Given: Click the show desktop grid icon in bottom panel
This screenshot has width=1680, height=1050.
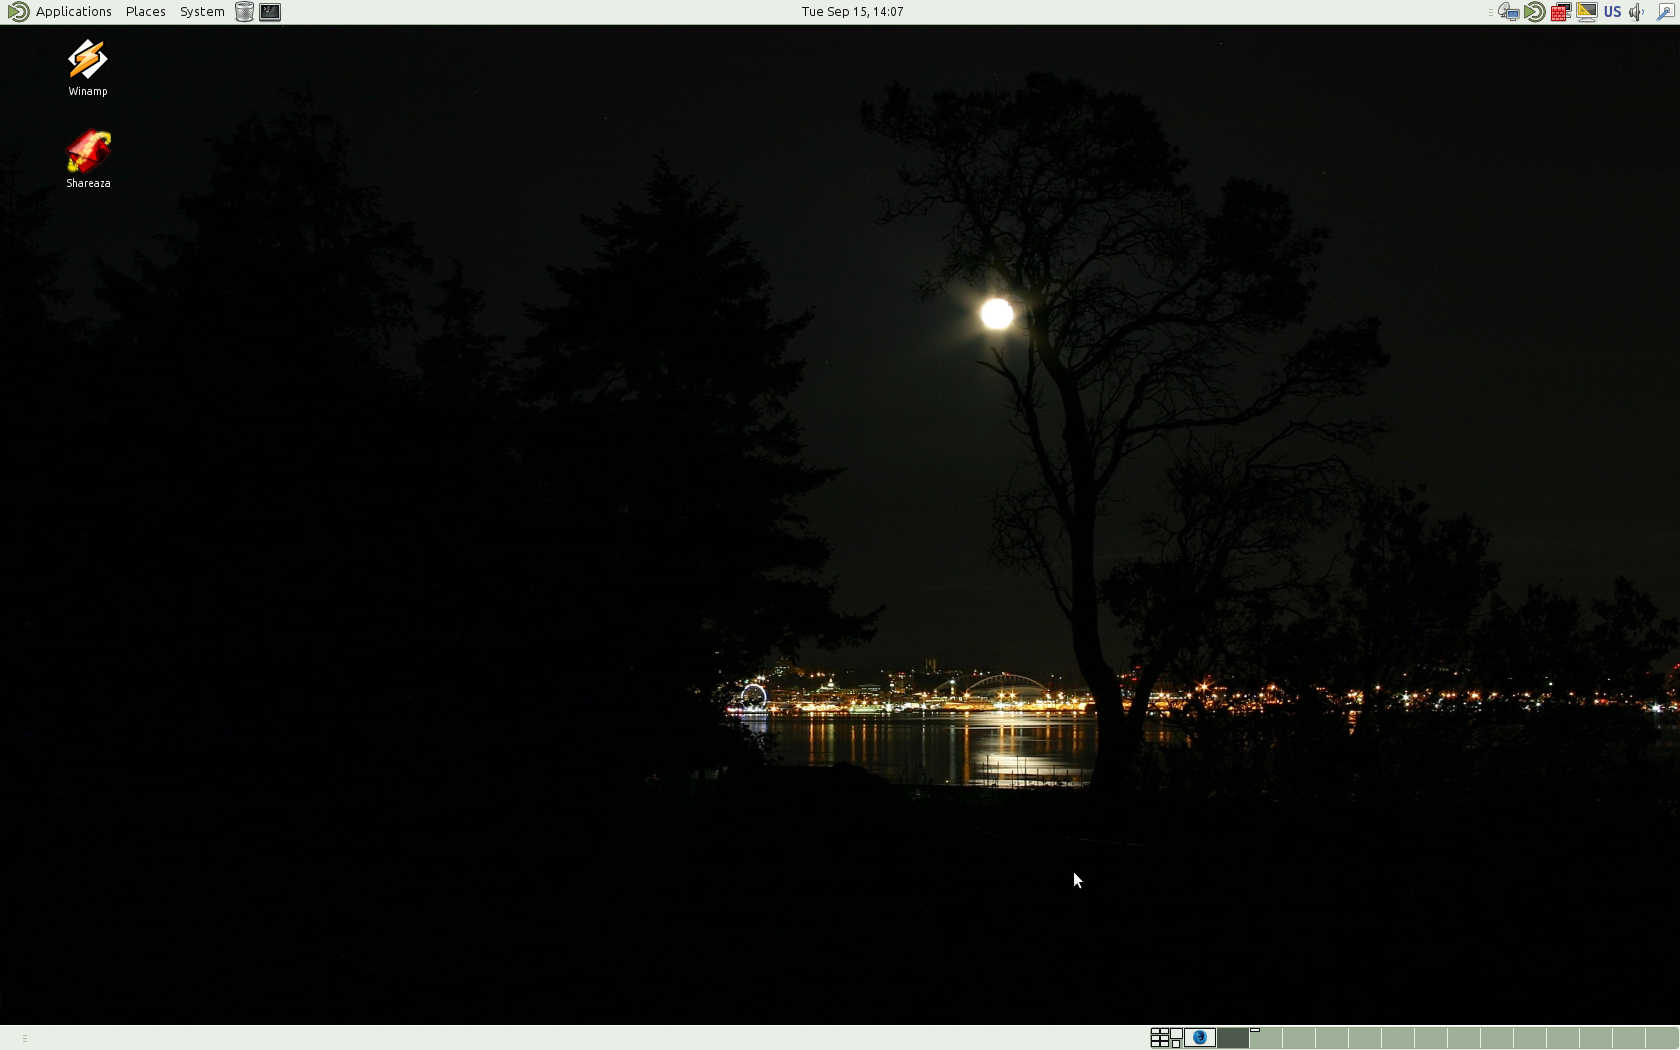Looking at the screenshot, I should click(1159, 1038).
